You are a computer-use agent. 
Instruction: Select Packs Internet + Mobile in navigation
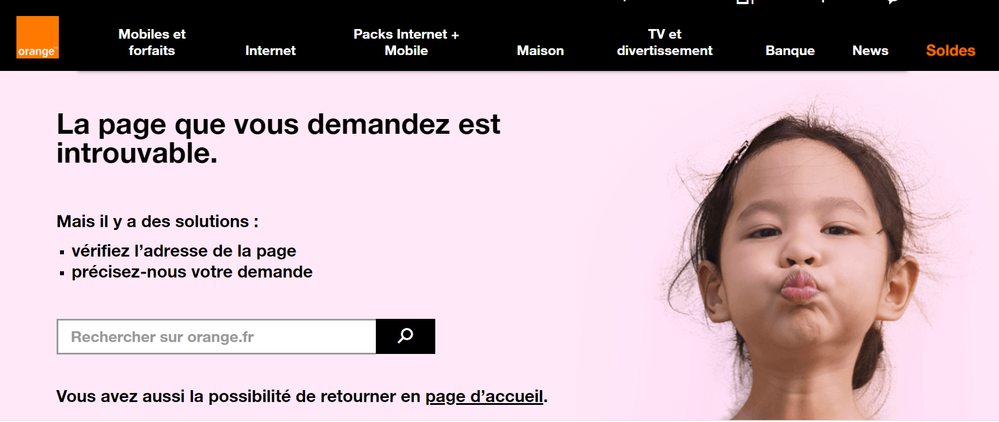(x=406, y=42)
